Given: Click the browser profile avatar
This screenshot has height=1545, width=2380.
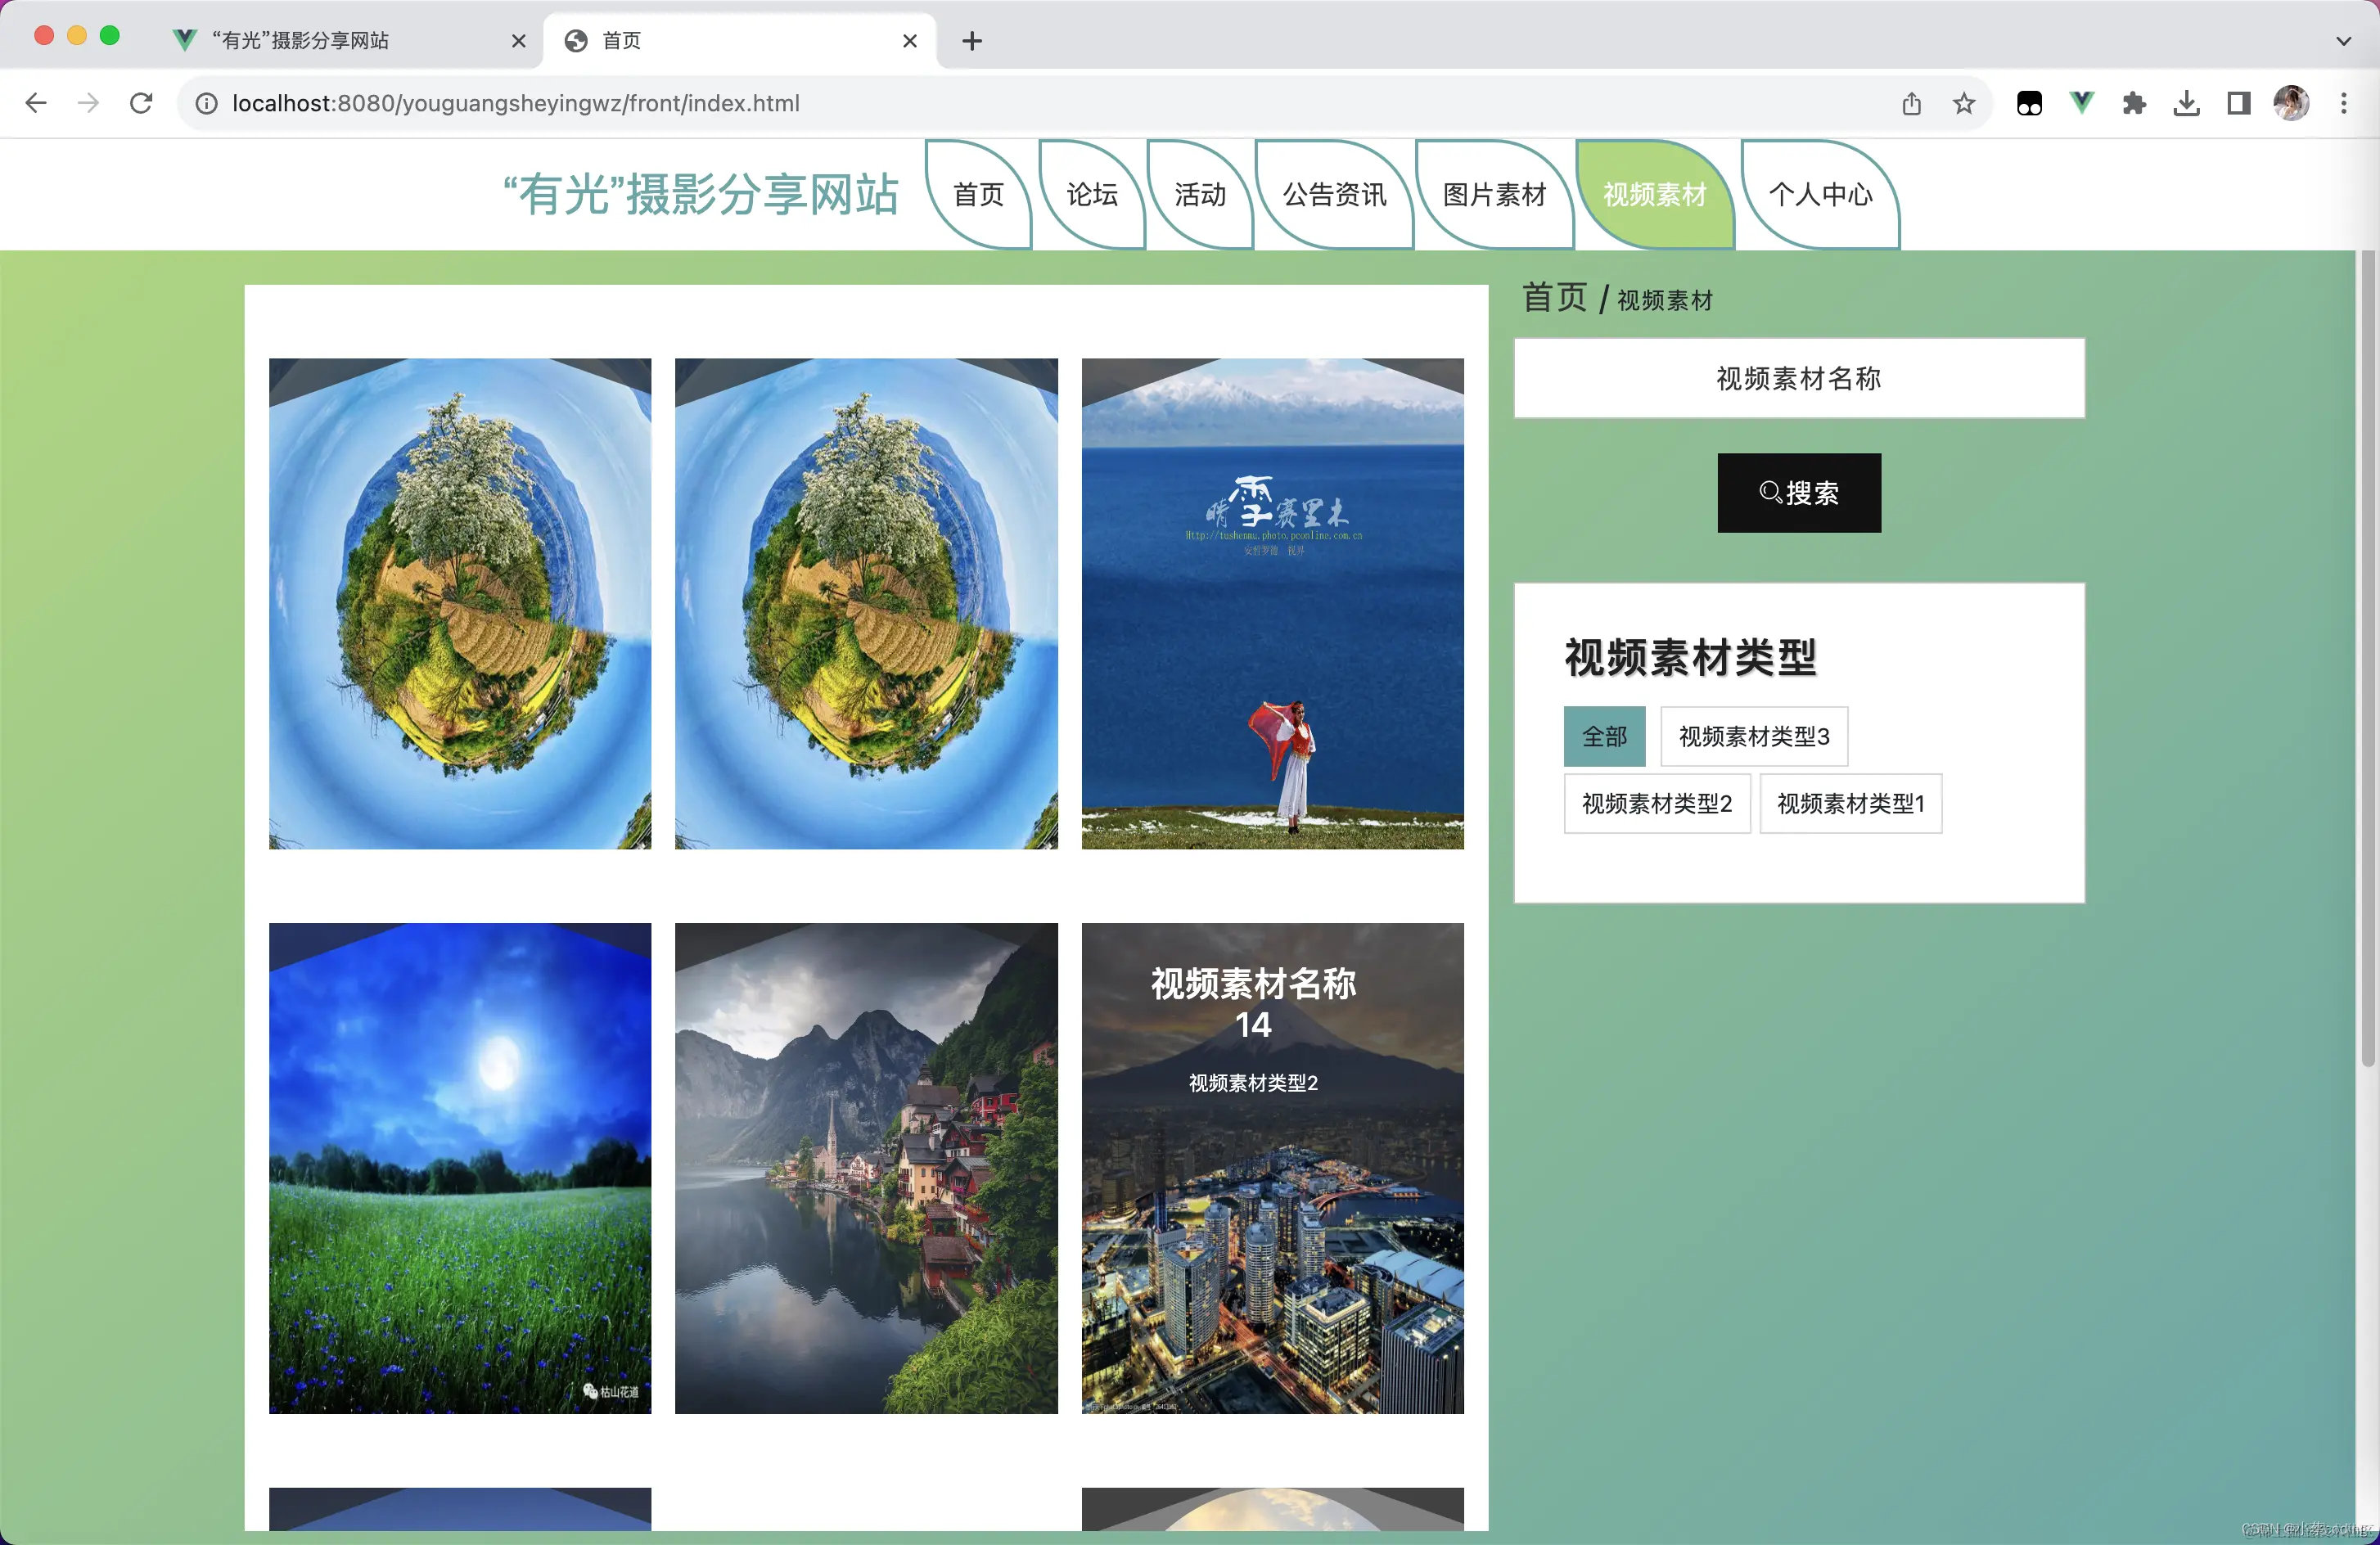Looking at the screenshot, I should [2292, 102].
